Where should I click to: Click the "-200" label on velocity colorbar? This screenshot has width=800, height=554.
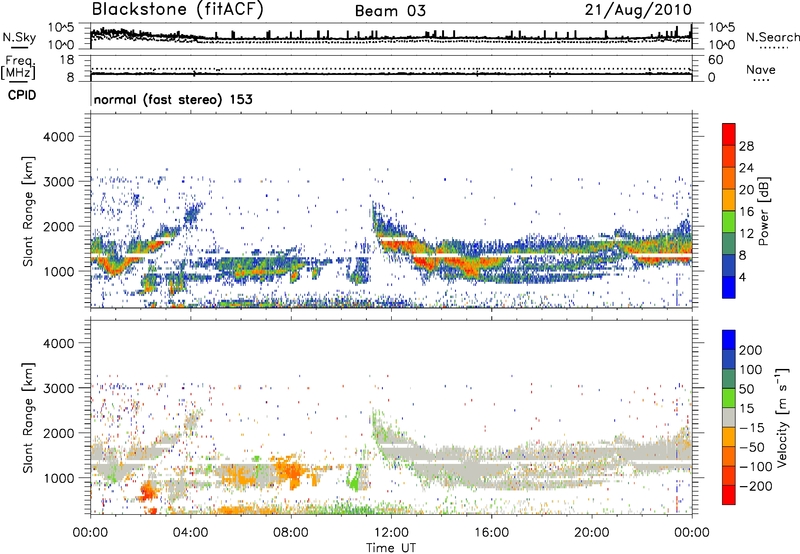(756, 486)
